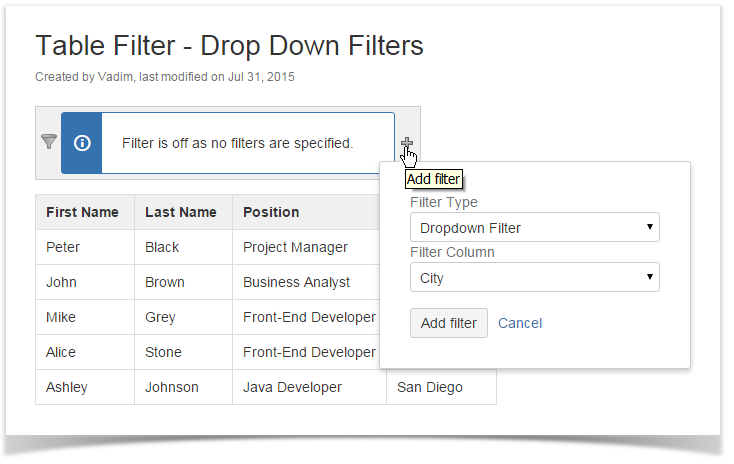
Task: Click the Cancel link
Action: [x=520, y=323]
